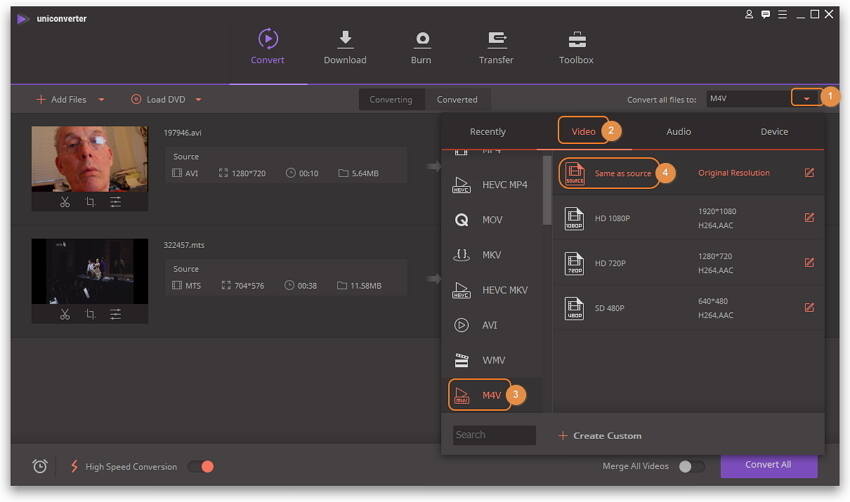Choose the HD 1080P preset
Image resolution: width=850 pixels, height=502 pixels.
pos(688,218)
